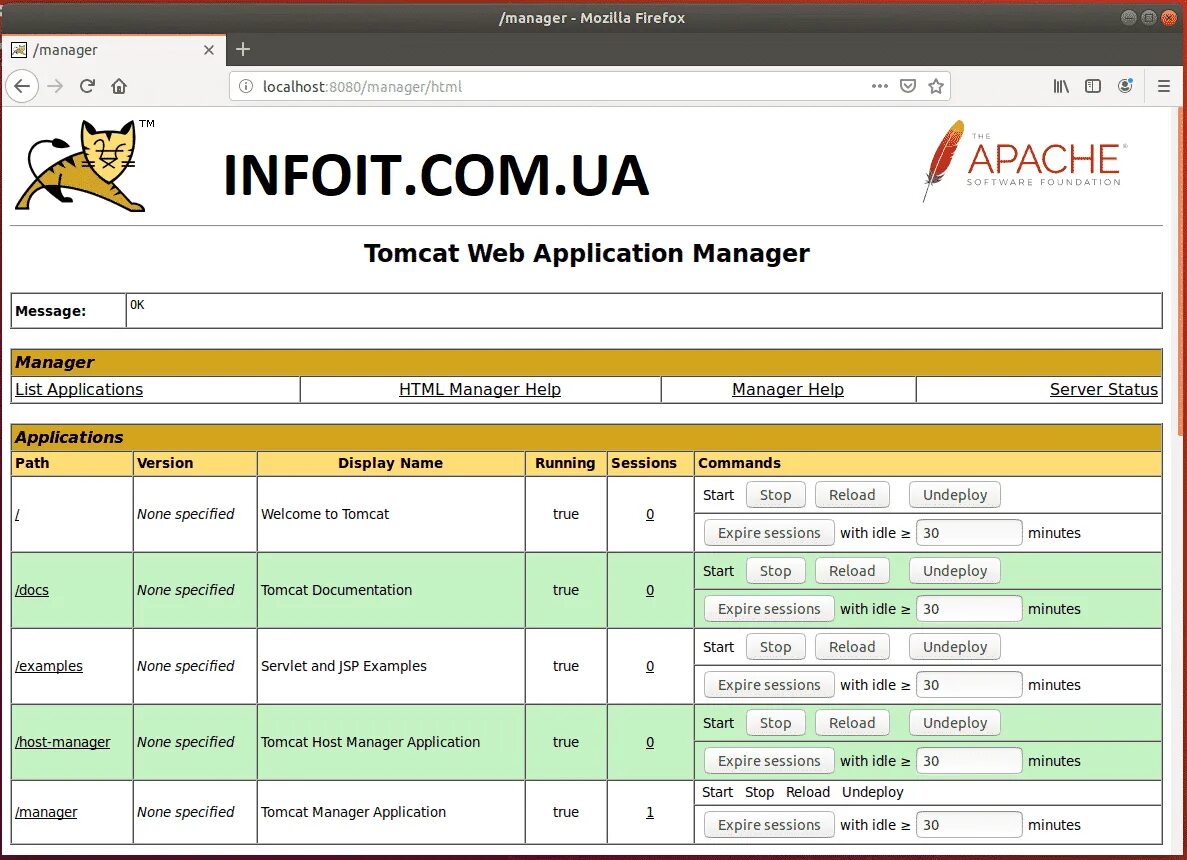Image resolution: width=1187 pixels, height=860 pixels.
Task: Click the OK message text
Action: 137,304
